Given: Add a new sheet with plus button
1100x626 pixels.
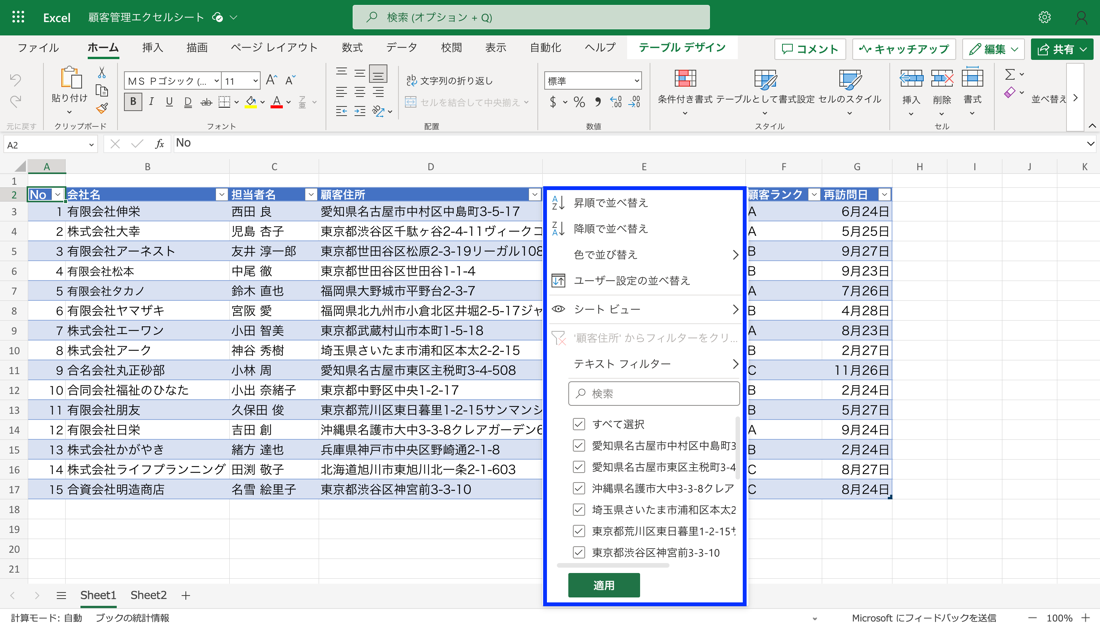Looking at the screenshot, I should [x=186, y=595].
